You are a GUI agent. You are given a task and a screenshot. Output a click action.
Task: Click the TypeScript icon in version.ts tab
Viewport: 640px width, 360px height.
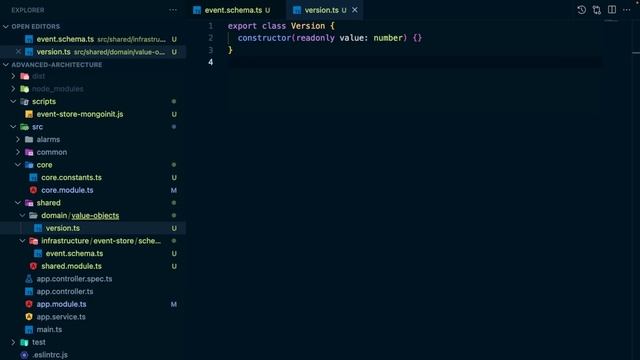(297, 10)
